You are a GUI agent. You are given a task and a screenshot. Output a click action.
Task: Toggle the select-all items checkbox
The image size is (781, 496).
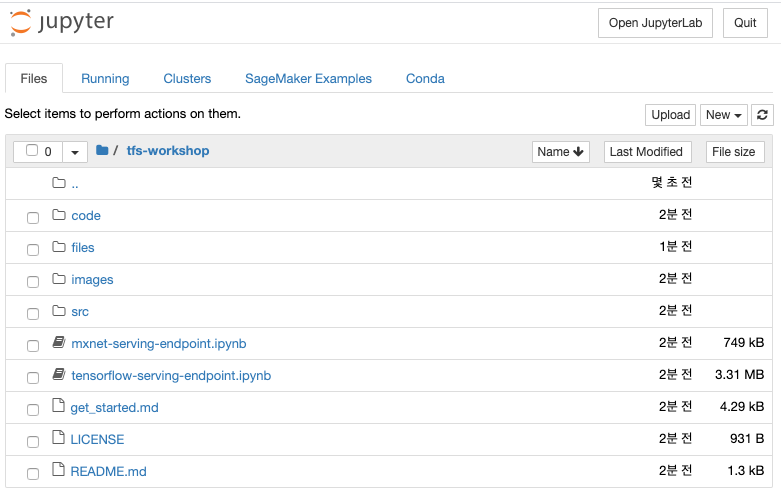click(x=32, y=150)
